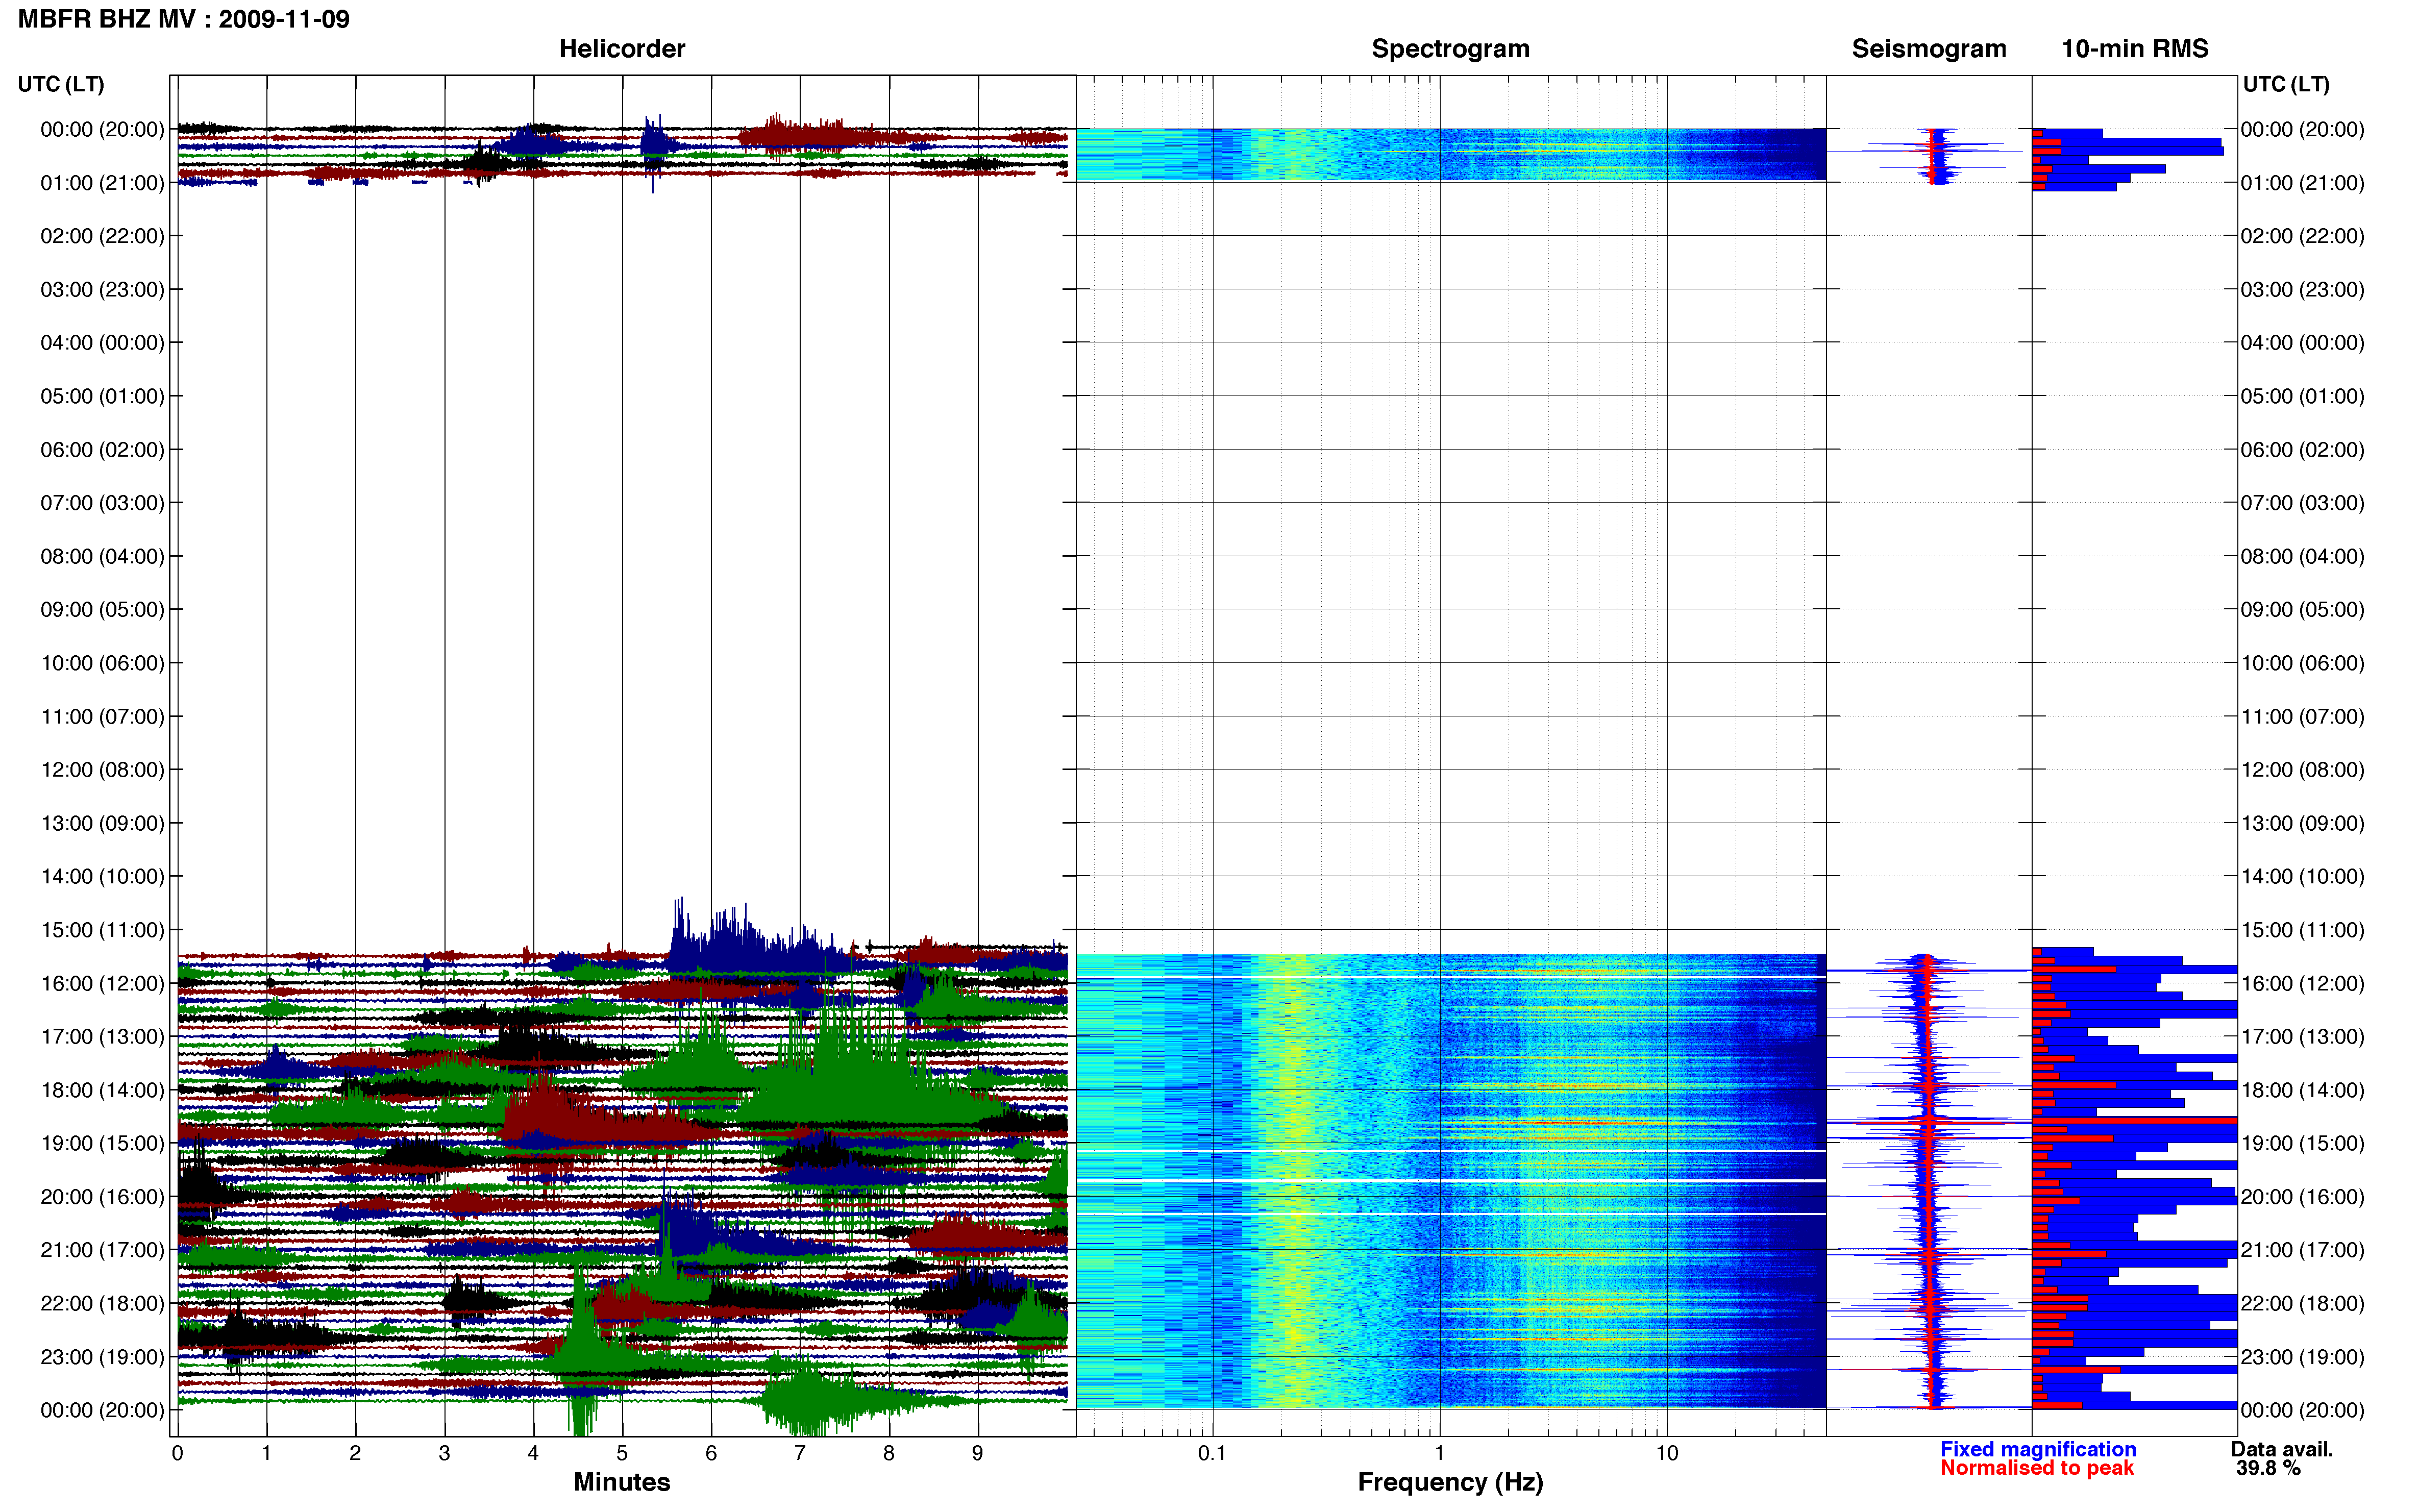Screen dimensions: 2419x1512
Task: Select the Seismogram panel heading
Action: [x=1929, y=49]
